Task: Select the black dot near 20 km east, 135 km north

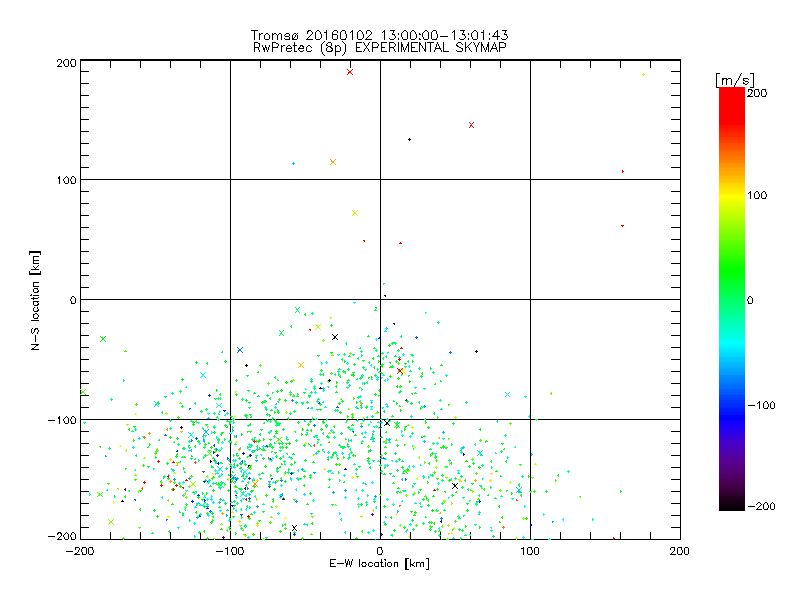Action: 409,139
